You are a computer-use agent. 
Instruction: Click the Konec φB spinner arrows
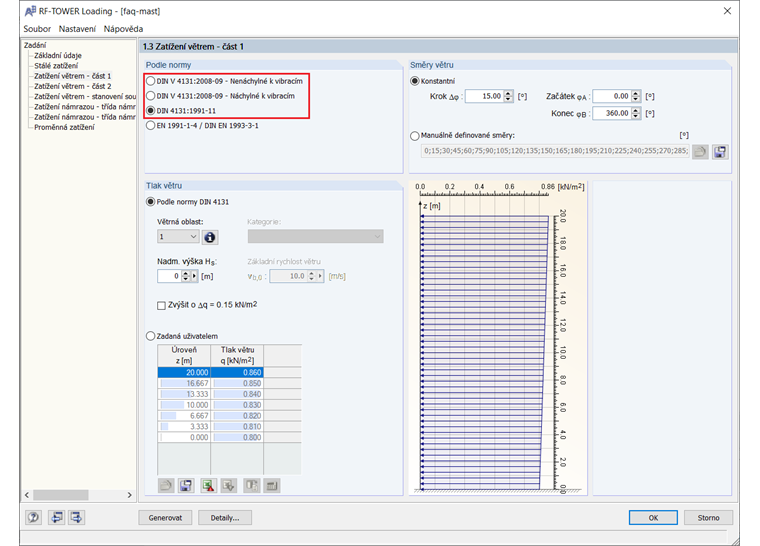pos(636,113)
